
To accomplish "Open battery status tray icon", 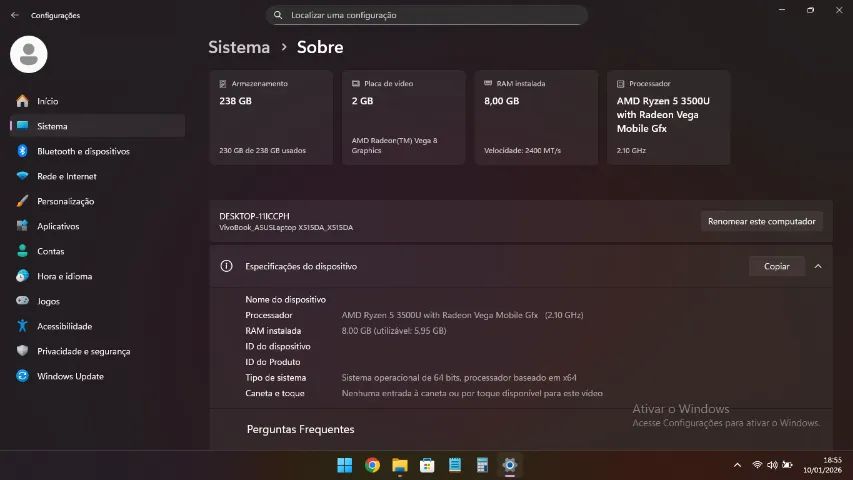I will point(787,465).
